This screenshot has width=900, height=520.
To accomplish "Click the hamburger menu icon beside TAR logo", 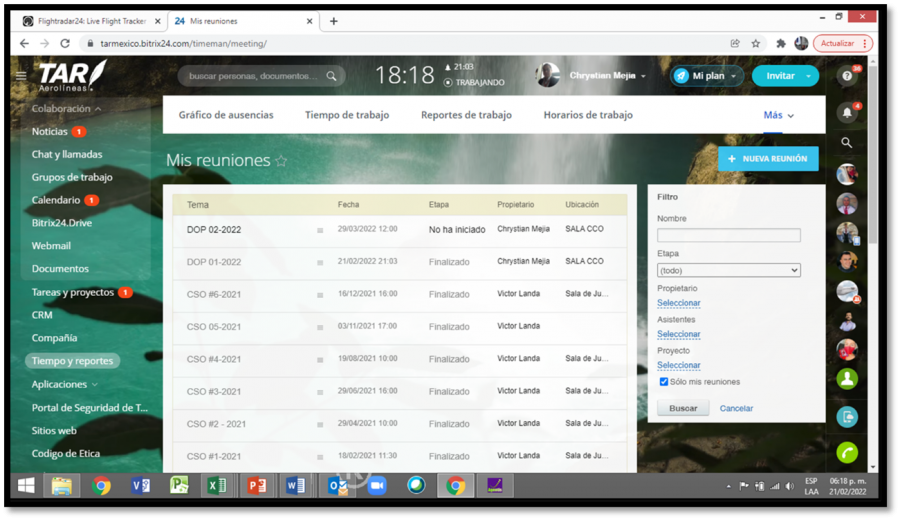I will point(21,76).
